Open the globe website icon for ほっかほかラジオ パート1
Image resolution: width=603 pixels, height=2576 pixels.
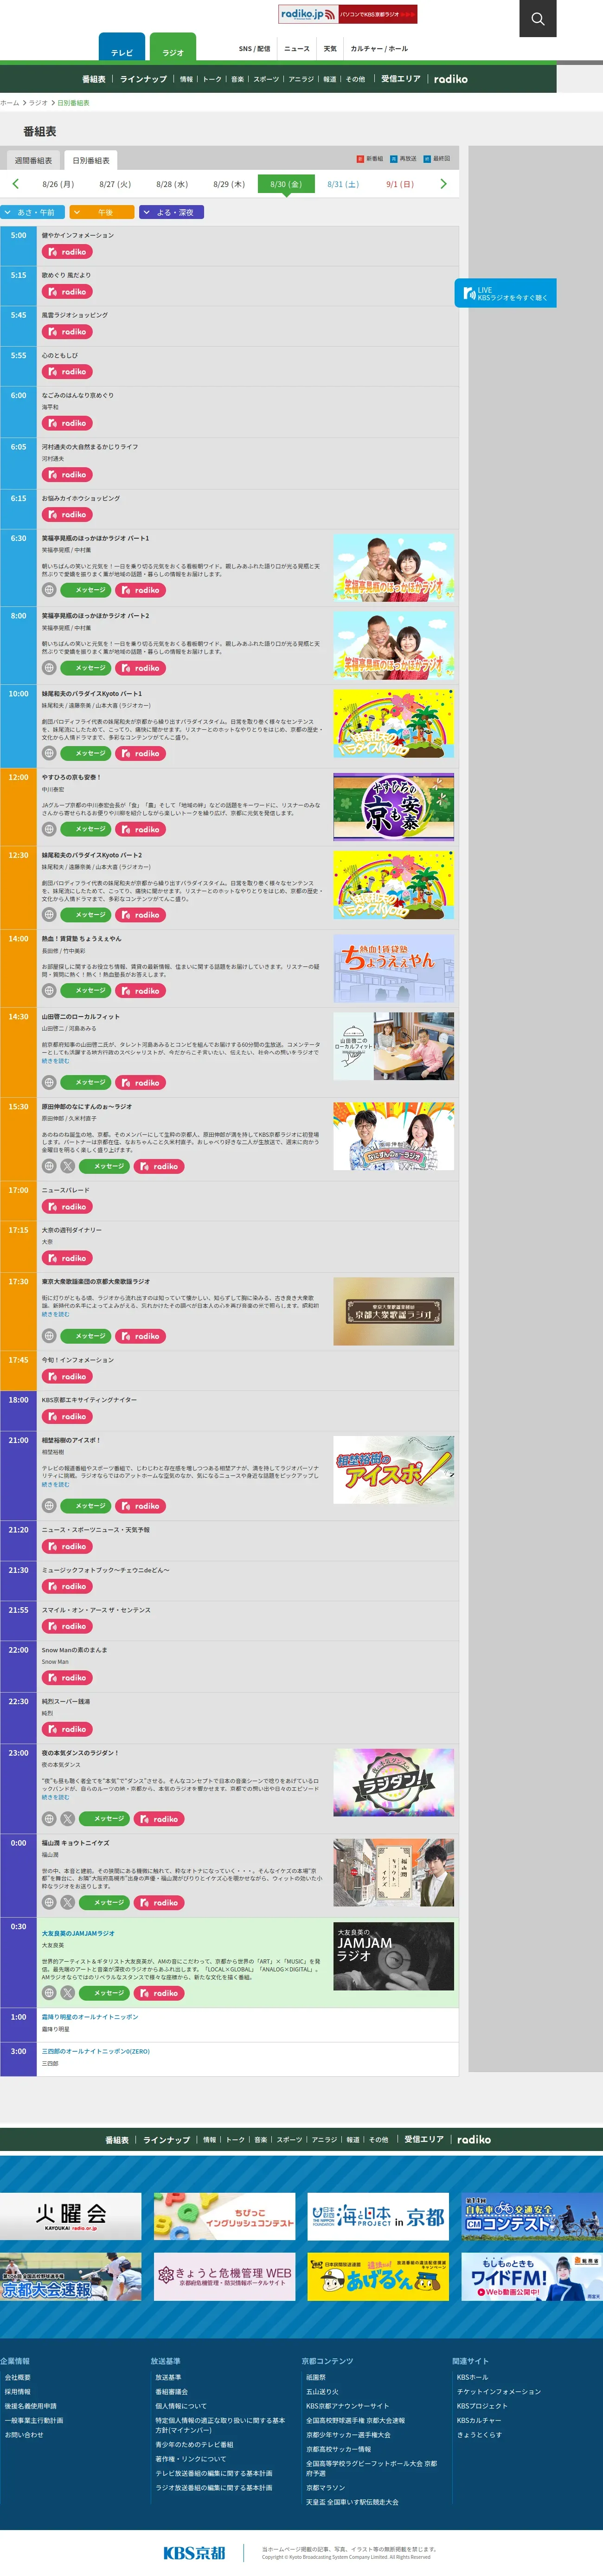[x=49, y=590]
